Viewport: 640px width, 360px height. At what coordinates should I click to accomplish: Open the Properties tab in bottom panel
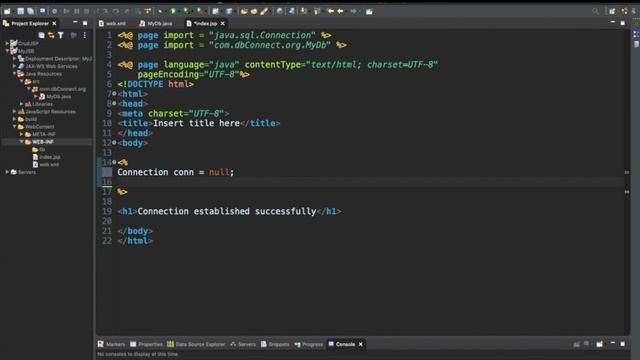tap(146, 344)
